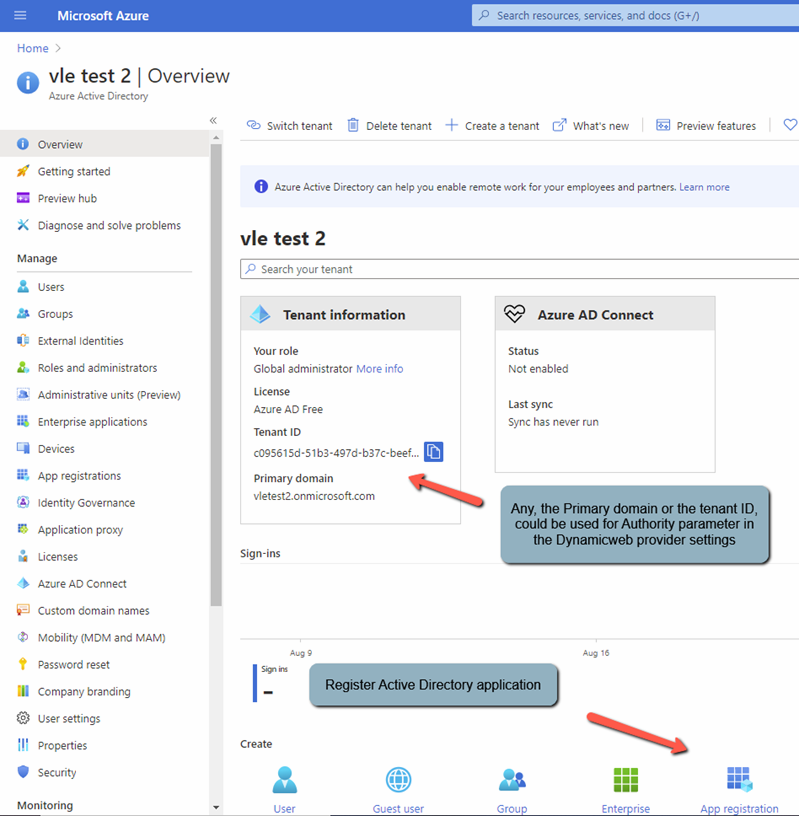Copy the Tenant ID to clipboard

click(433, 452)
